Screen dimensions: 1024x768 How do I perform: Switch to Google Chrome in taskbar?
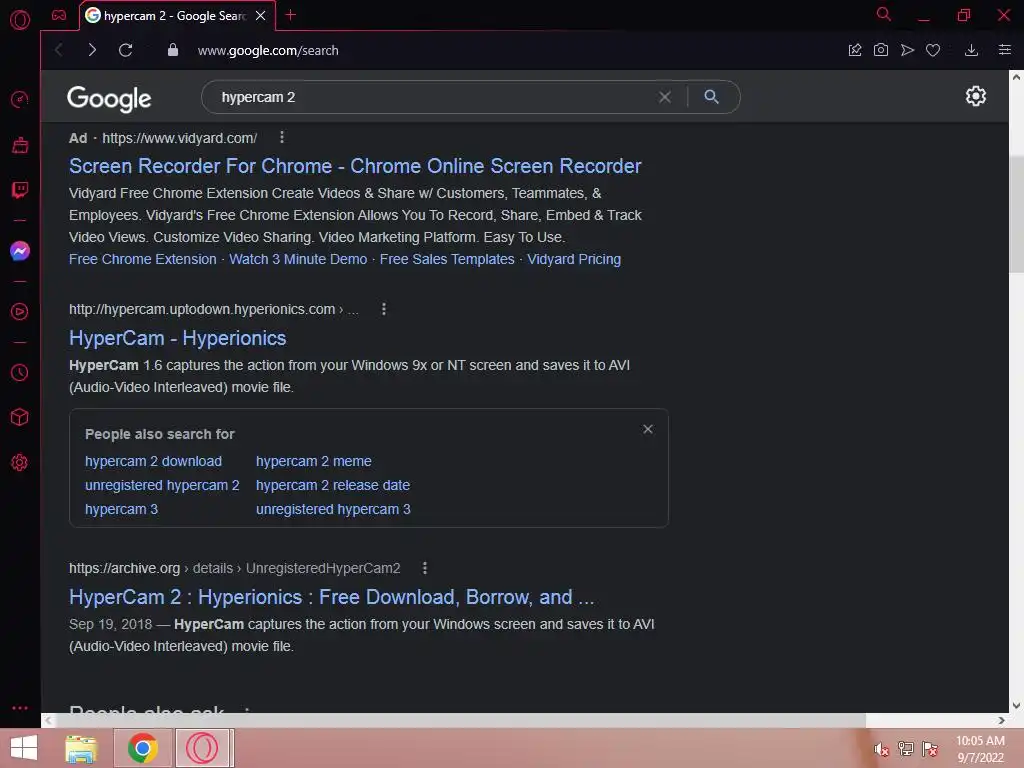pyautogui.click(x=142, y=748)
